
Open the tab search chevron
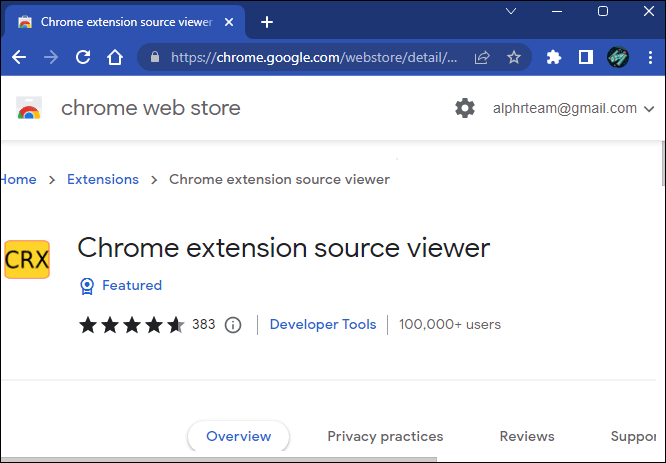(x=511, y=11)
